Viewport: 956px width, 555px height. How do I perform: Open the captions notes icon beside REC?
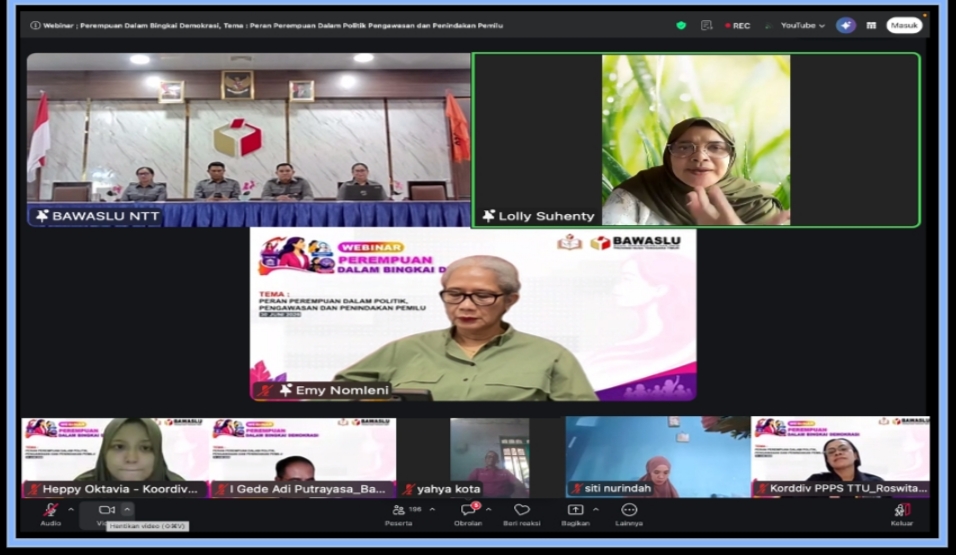pyautogui.click(x=707, y=26)
